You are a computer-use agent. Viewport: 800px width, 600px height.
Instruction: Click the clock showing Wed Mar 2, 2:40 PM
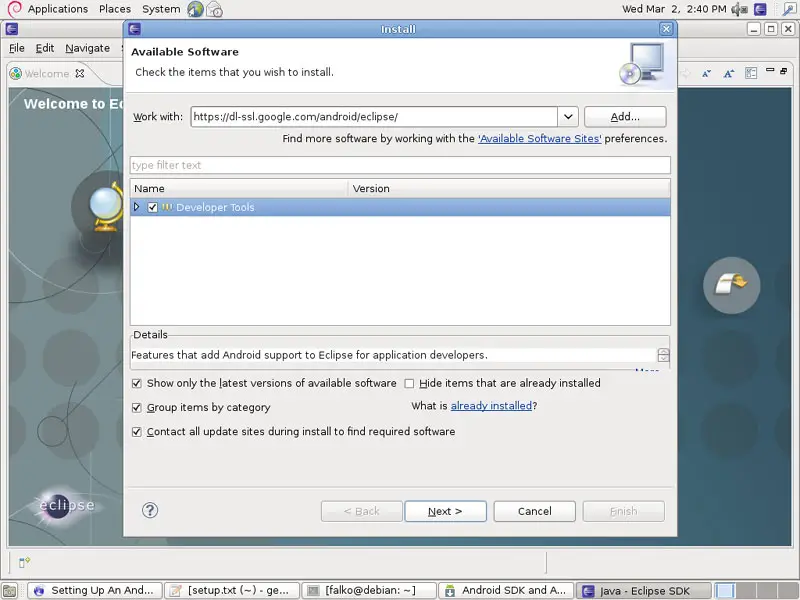[674, 9]
